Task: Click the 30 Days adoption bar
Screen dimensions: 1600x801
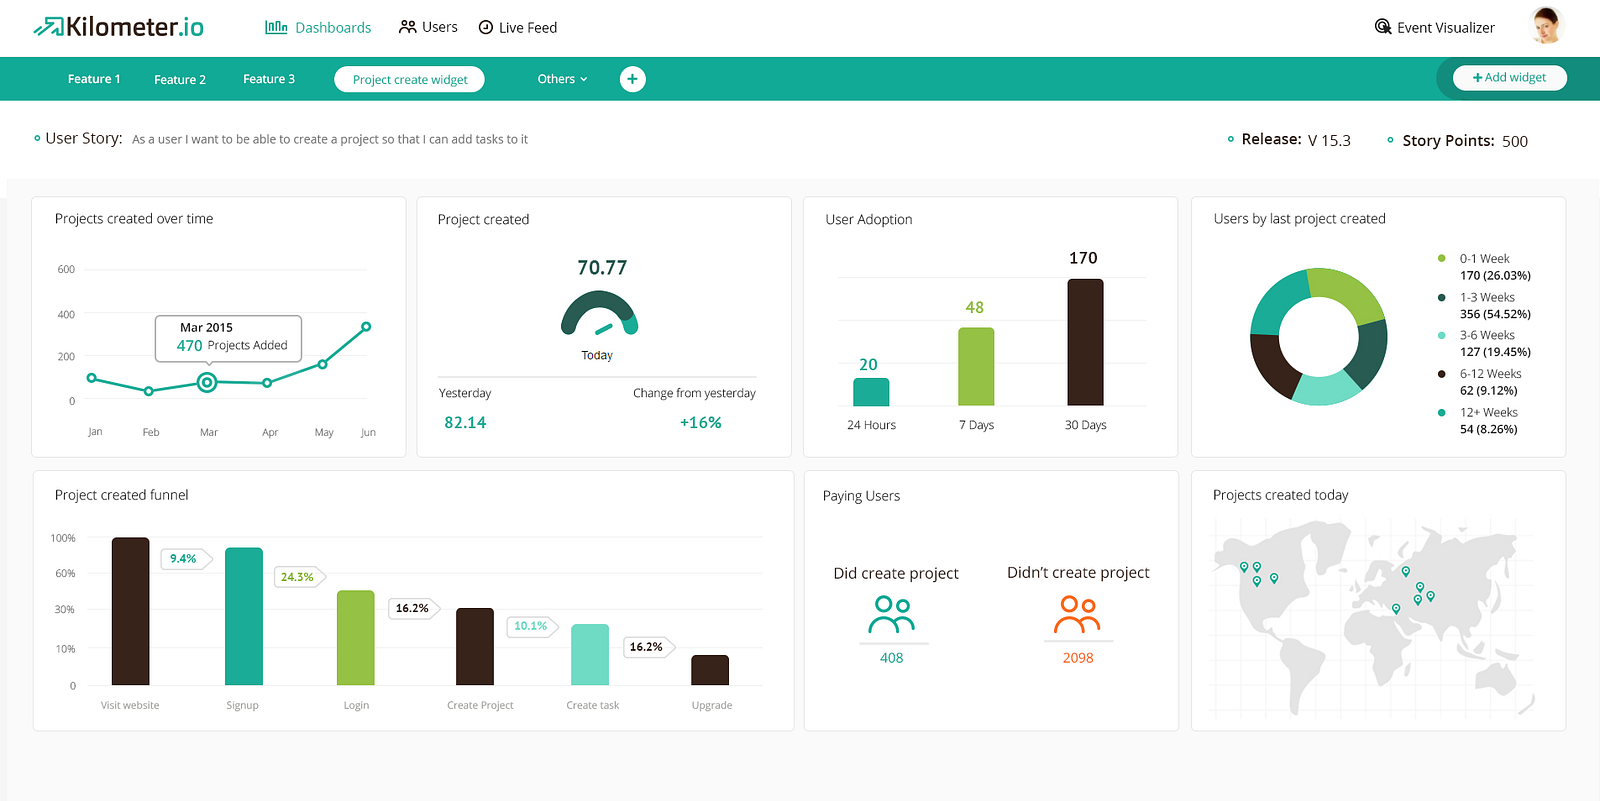Action: click(x=1085, y=342)
